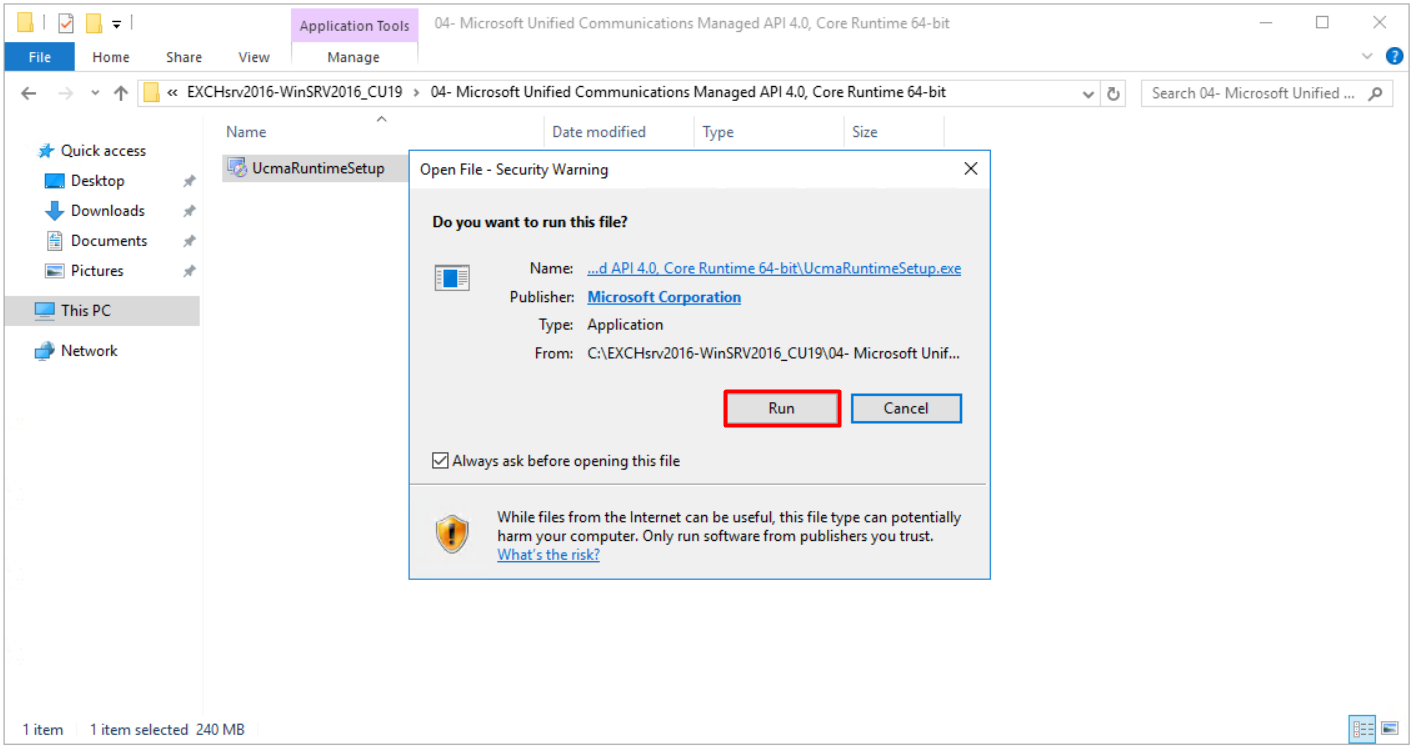Open the Explorer Help question mark icon

tap(1395, 56)
